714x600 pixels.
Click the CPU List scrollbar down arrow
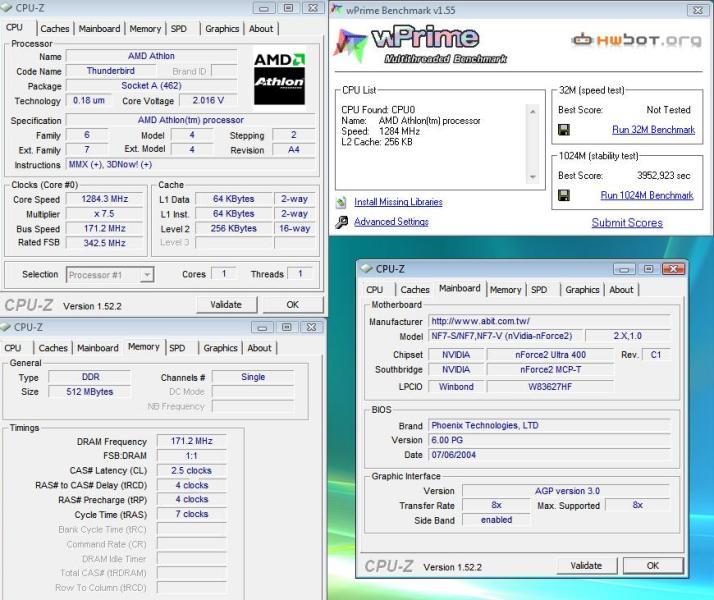[532, 177]
